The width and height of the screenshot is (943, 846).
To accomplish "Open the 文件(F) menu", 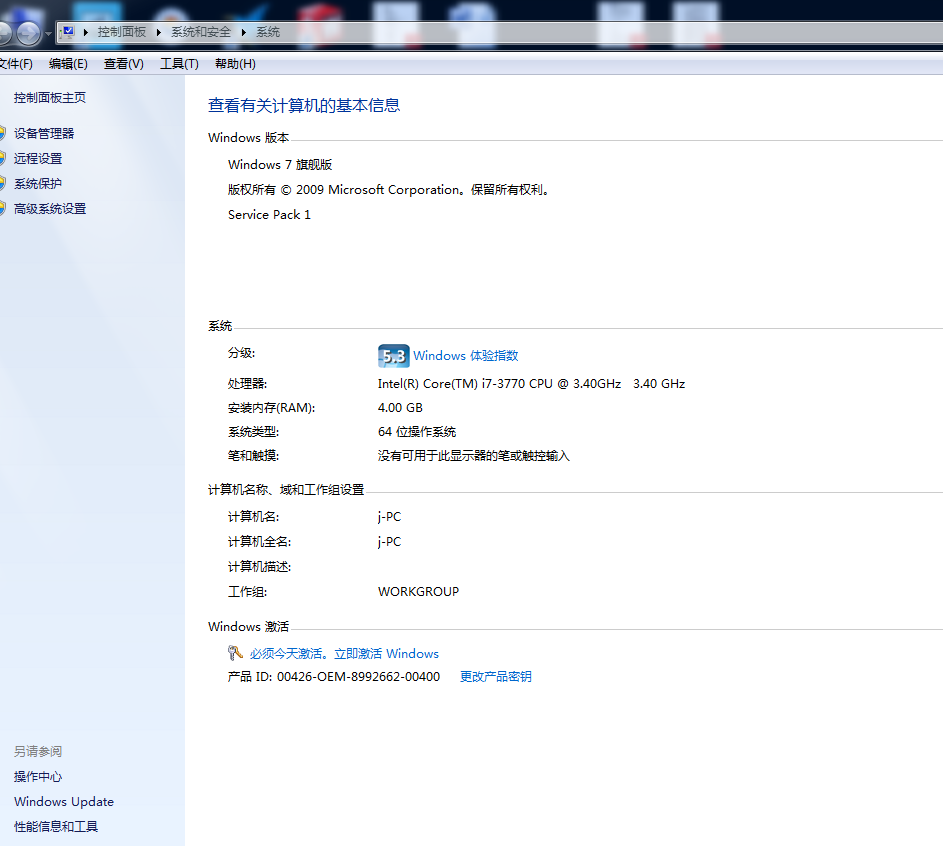I will 16,64.
